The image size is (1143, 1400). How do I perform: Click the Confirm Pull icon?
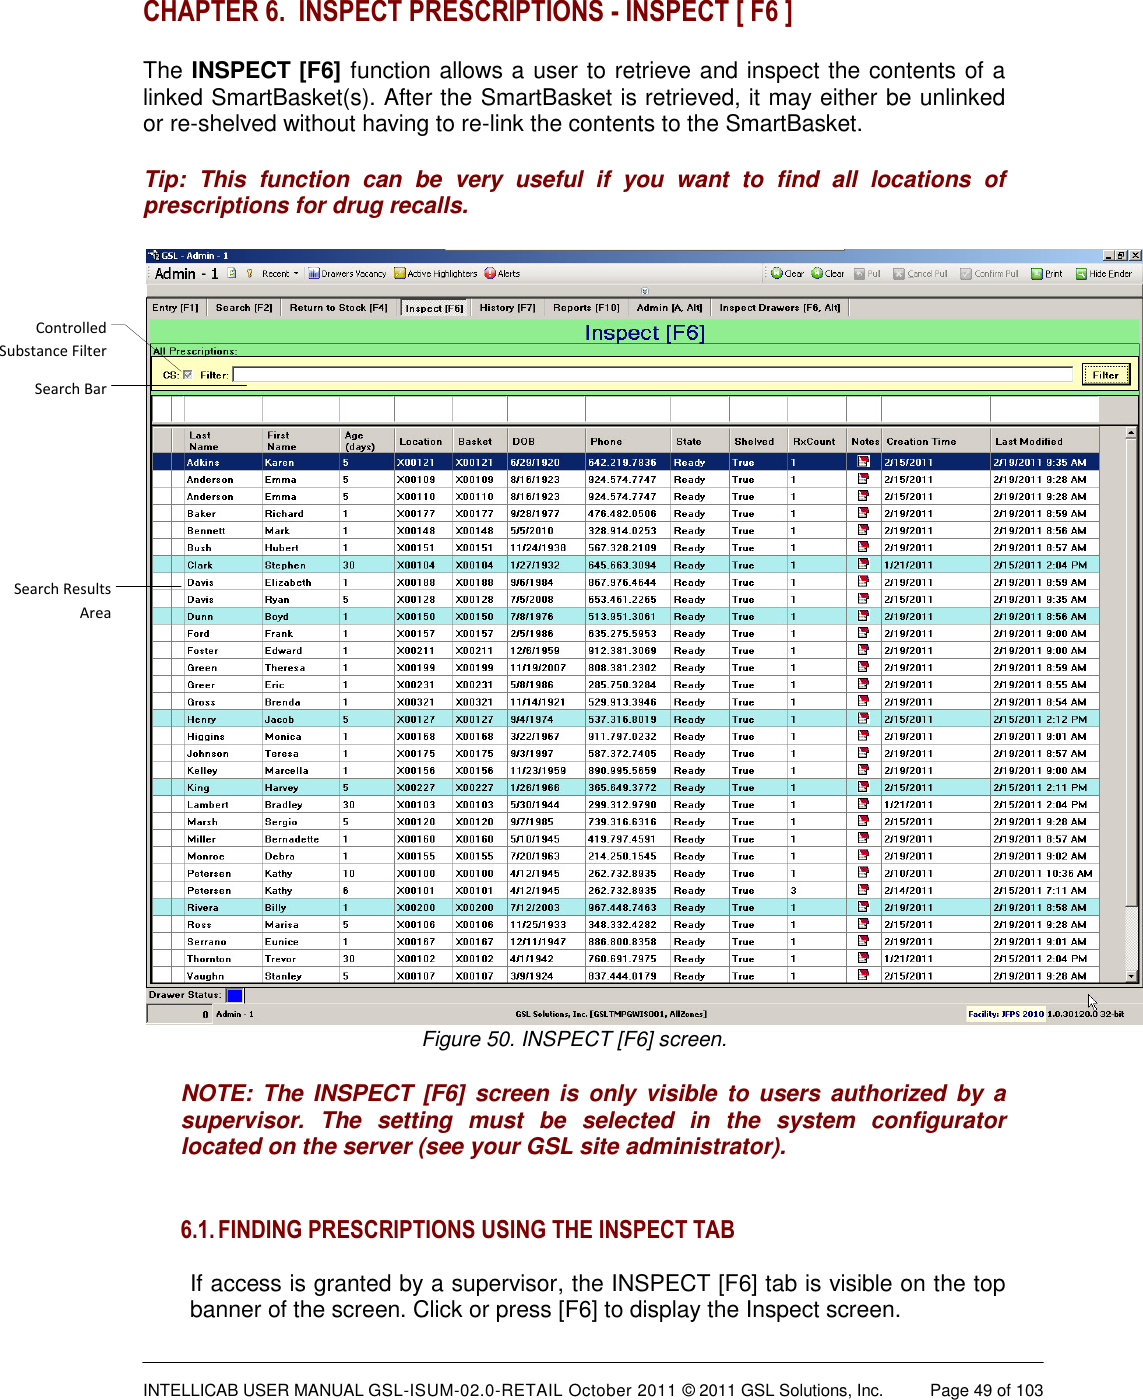[x=988, y=273]
